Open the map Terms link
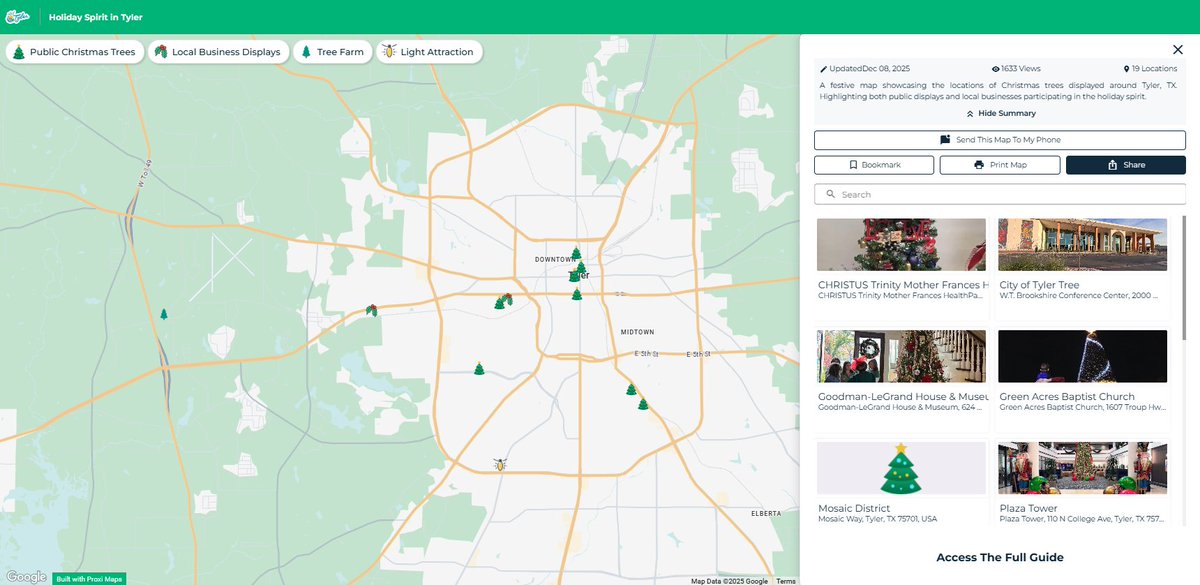 click(x=786, y=581)
